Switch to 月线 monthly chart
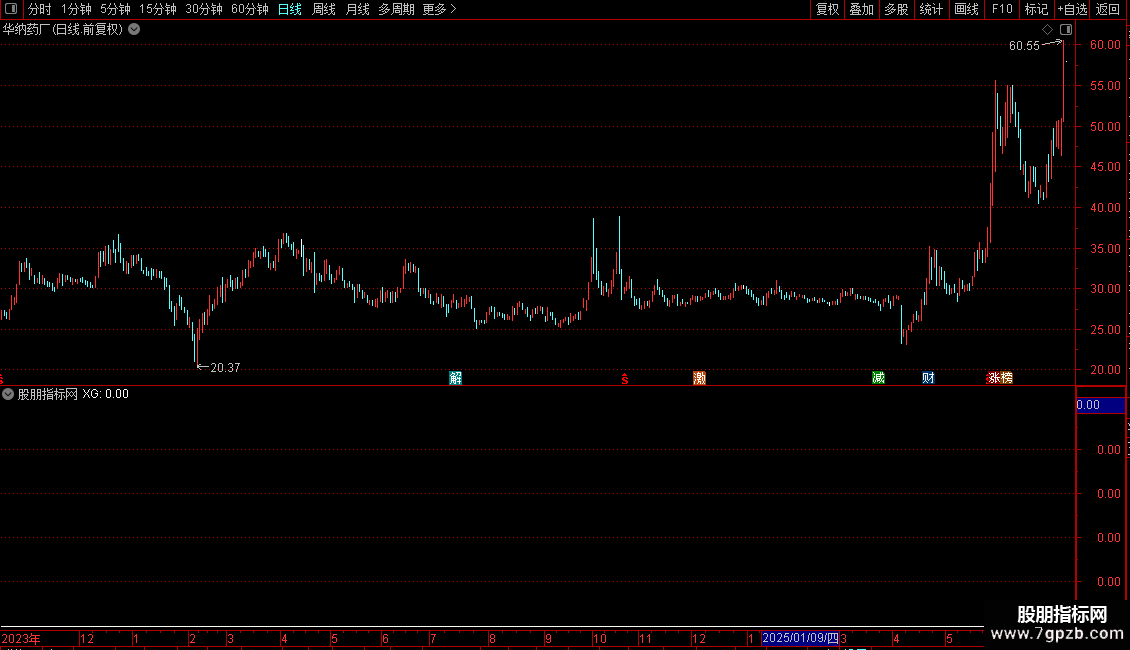 [x=357, y=9]
